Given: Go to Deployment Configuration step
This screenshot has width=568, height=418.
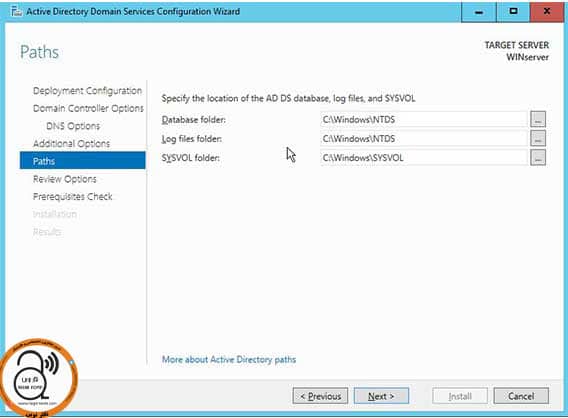Looking at the screenshot, I should 87,91.
